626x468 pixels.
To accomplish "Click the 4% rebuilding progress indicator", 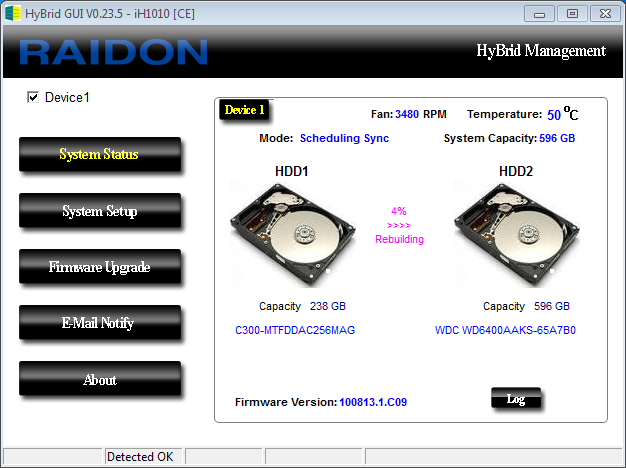I will coord(399,211).
